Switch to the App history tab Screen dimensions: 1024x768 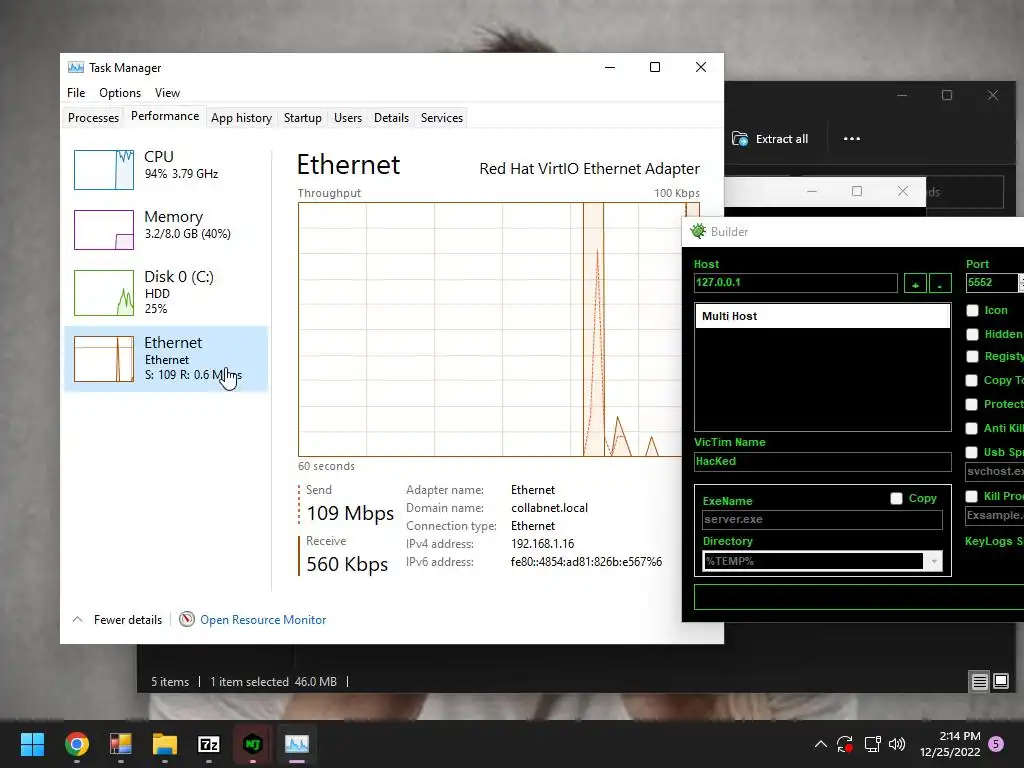pyautogui.click(x=241, y=118)
